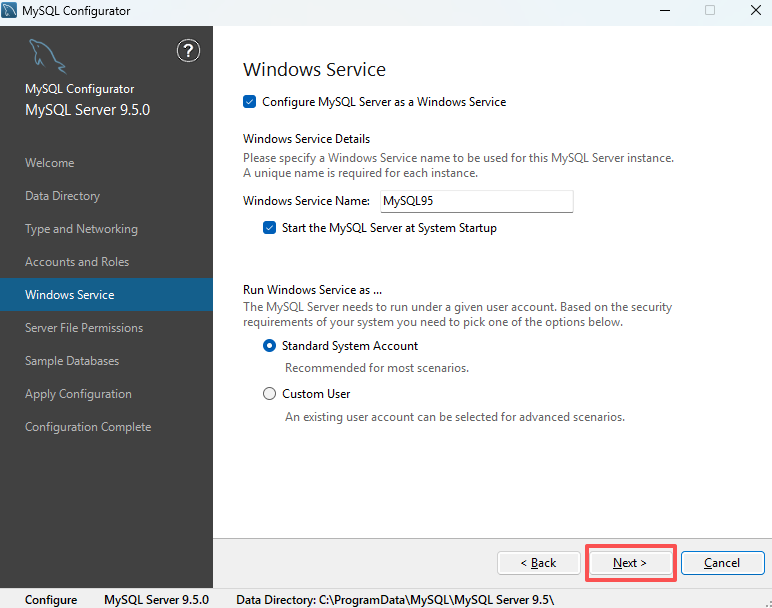Viewport: 772px width, 608px height.
Task: Minimize the MySQL Configurator window
Action: coord(665,10)
